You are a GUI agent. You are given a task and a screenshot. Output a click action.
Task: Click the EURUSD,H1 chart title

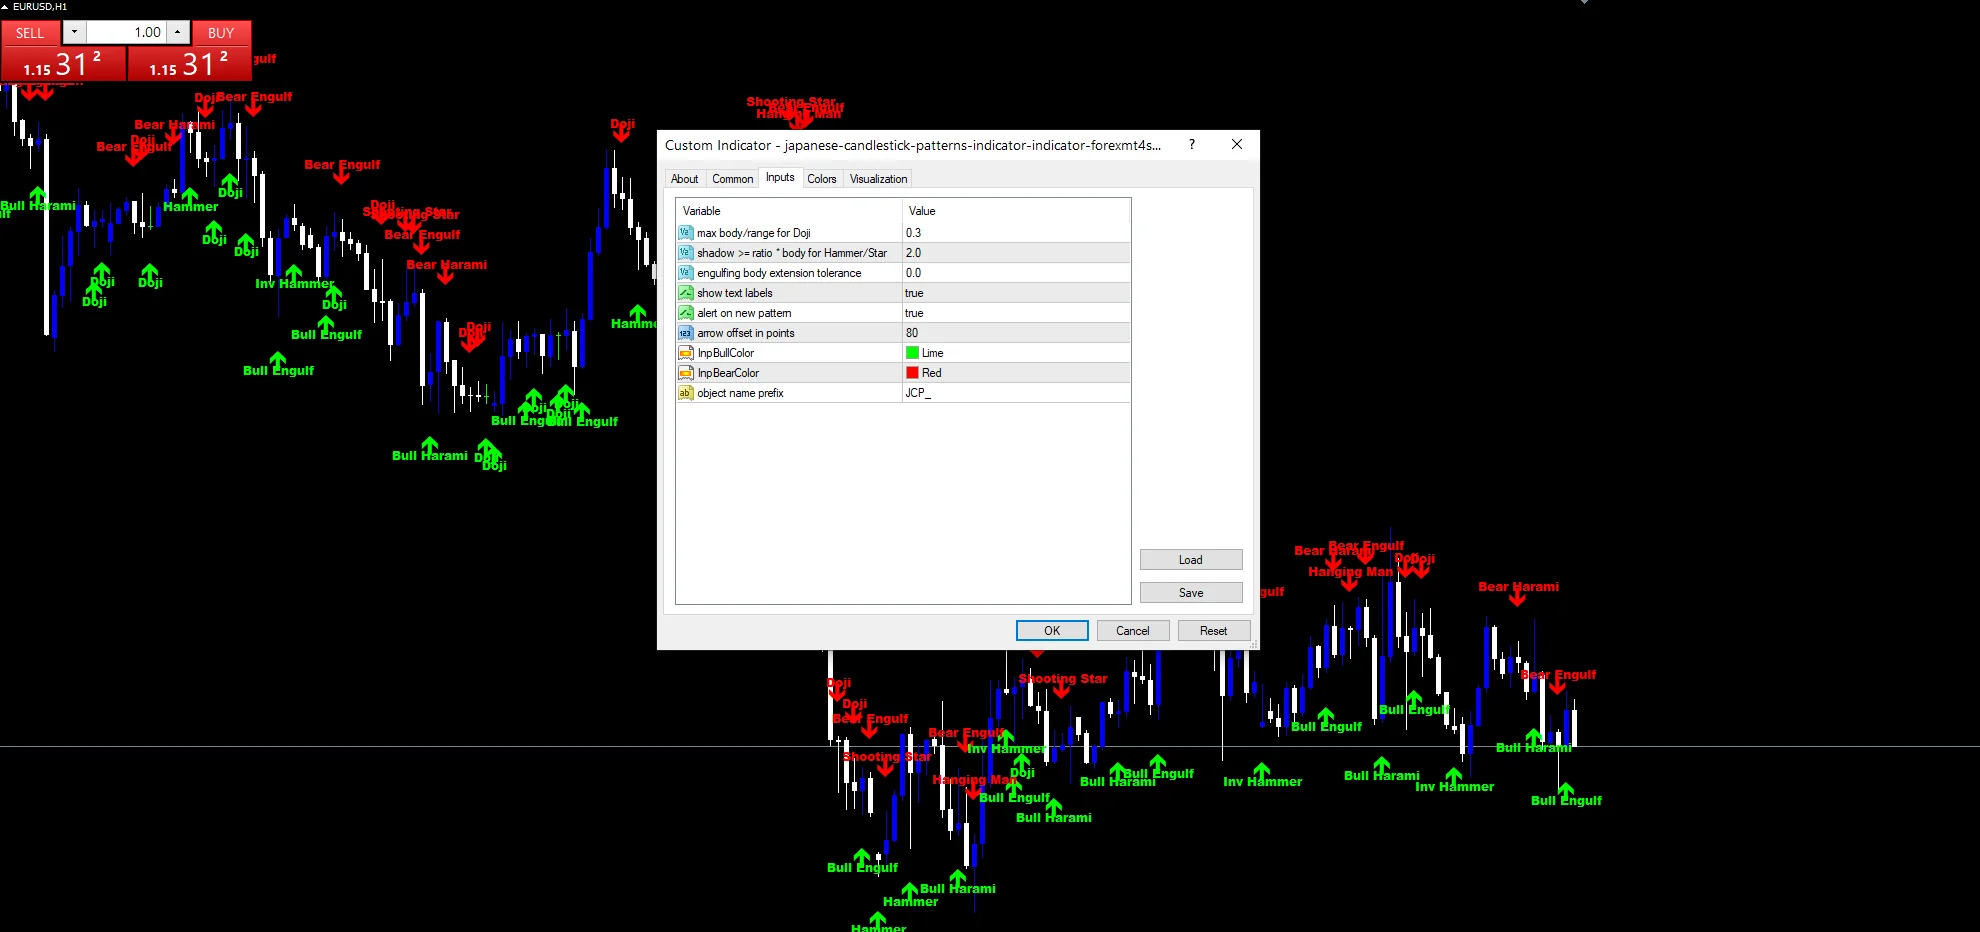40,6
